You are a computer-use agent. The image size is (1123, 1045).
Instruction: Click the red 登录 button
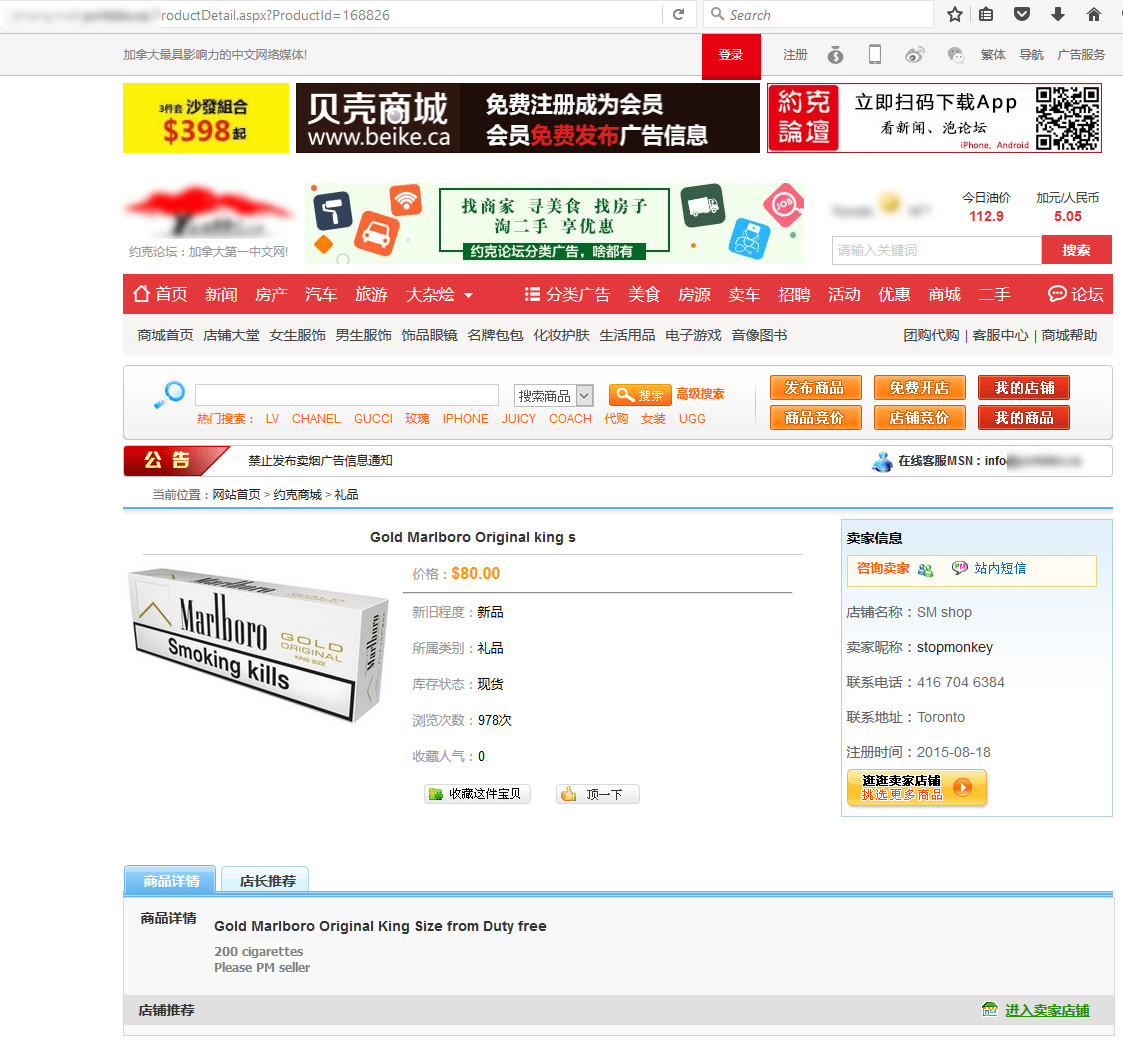pos(731,55)
